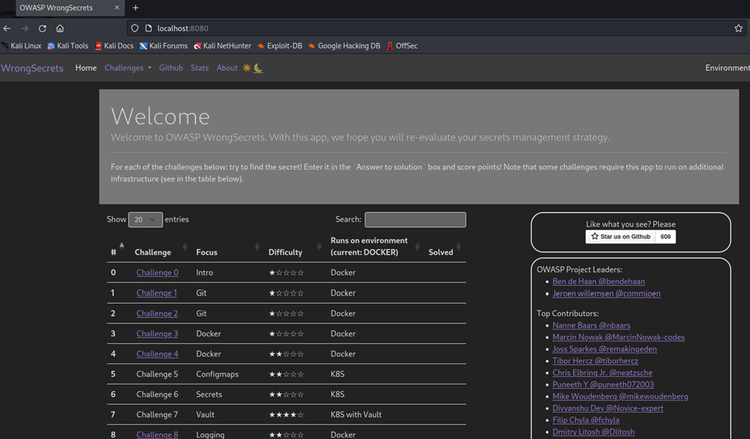The width and height of the screenshot is (750, 439).
Task: Bookmark this page with the star icon
Action: tap(739, 28)
